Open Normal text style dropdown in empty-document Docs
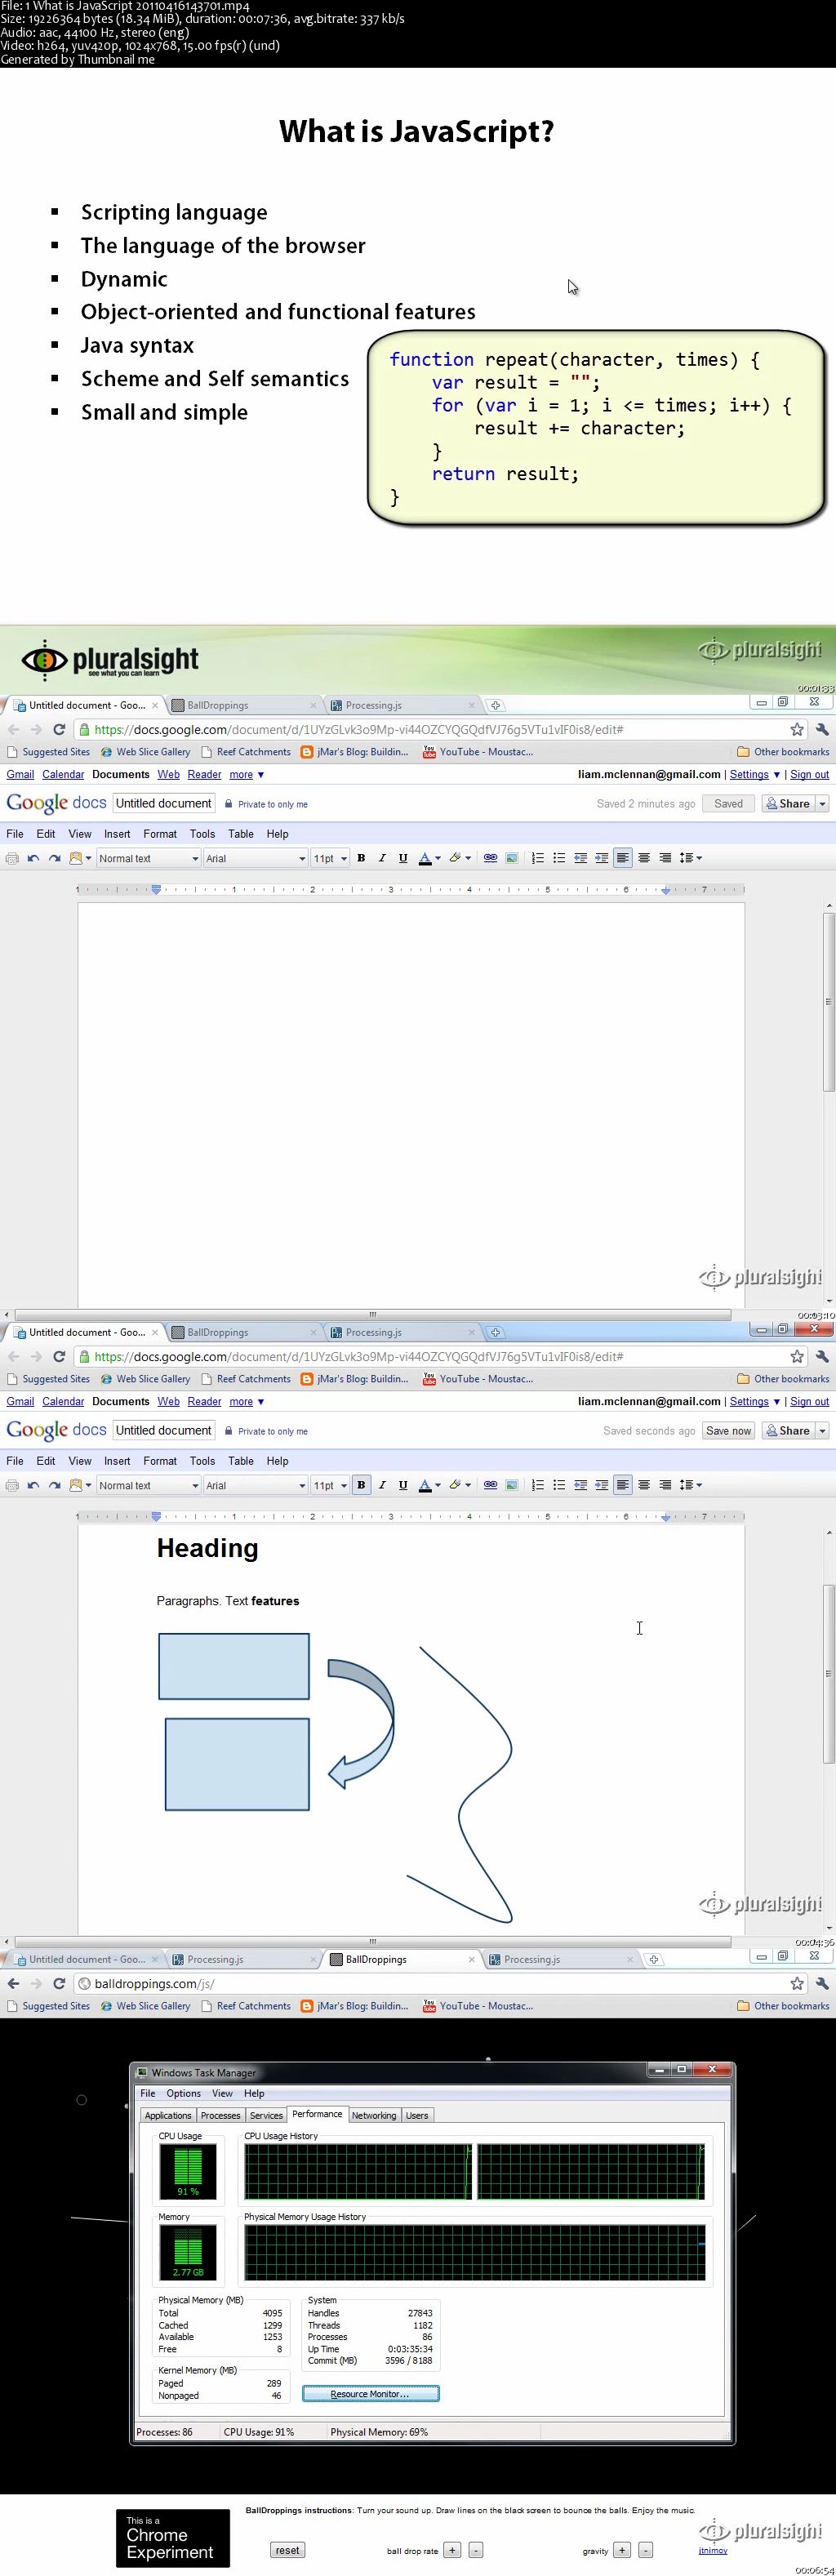 (x=148, y=858)
